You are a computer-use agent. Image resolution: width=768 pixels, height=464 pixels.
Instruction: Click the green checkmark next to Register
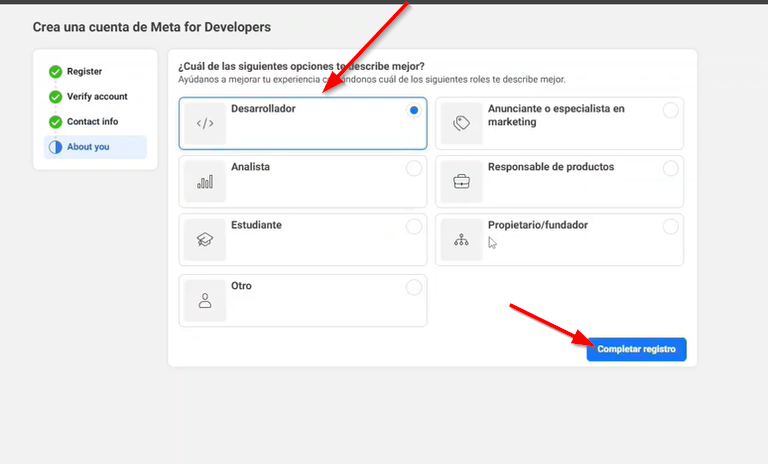click(55, 72)
